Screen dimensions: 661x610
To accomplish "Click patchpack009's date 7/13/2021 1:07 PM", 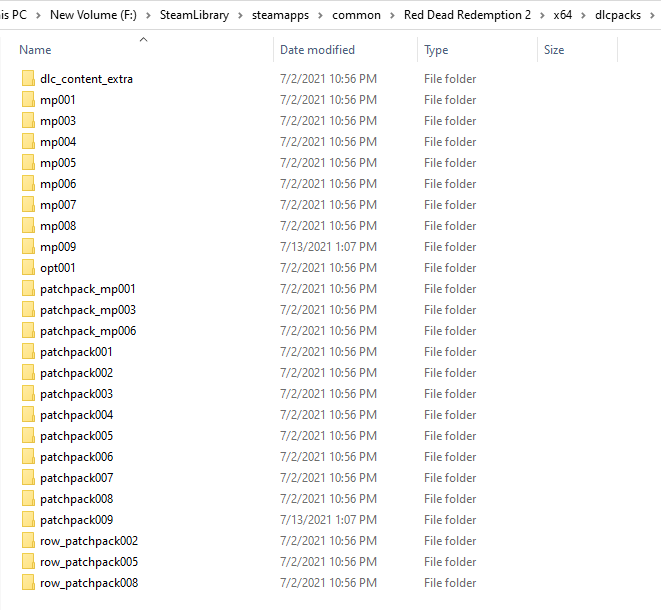I will [328, 520].
